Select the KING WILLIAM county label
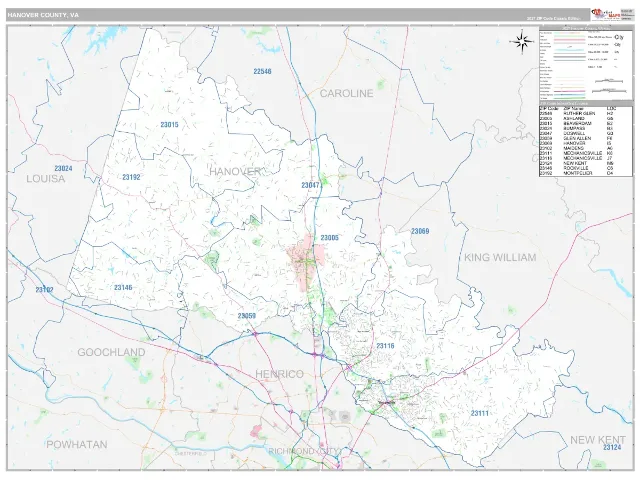 (500, 258)
